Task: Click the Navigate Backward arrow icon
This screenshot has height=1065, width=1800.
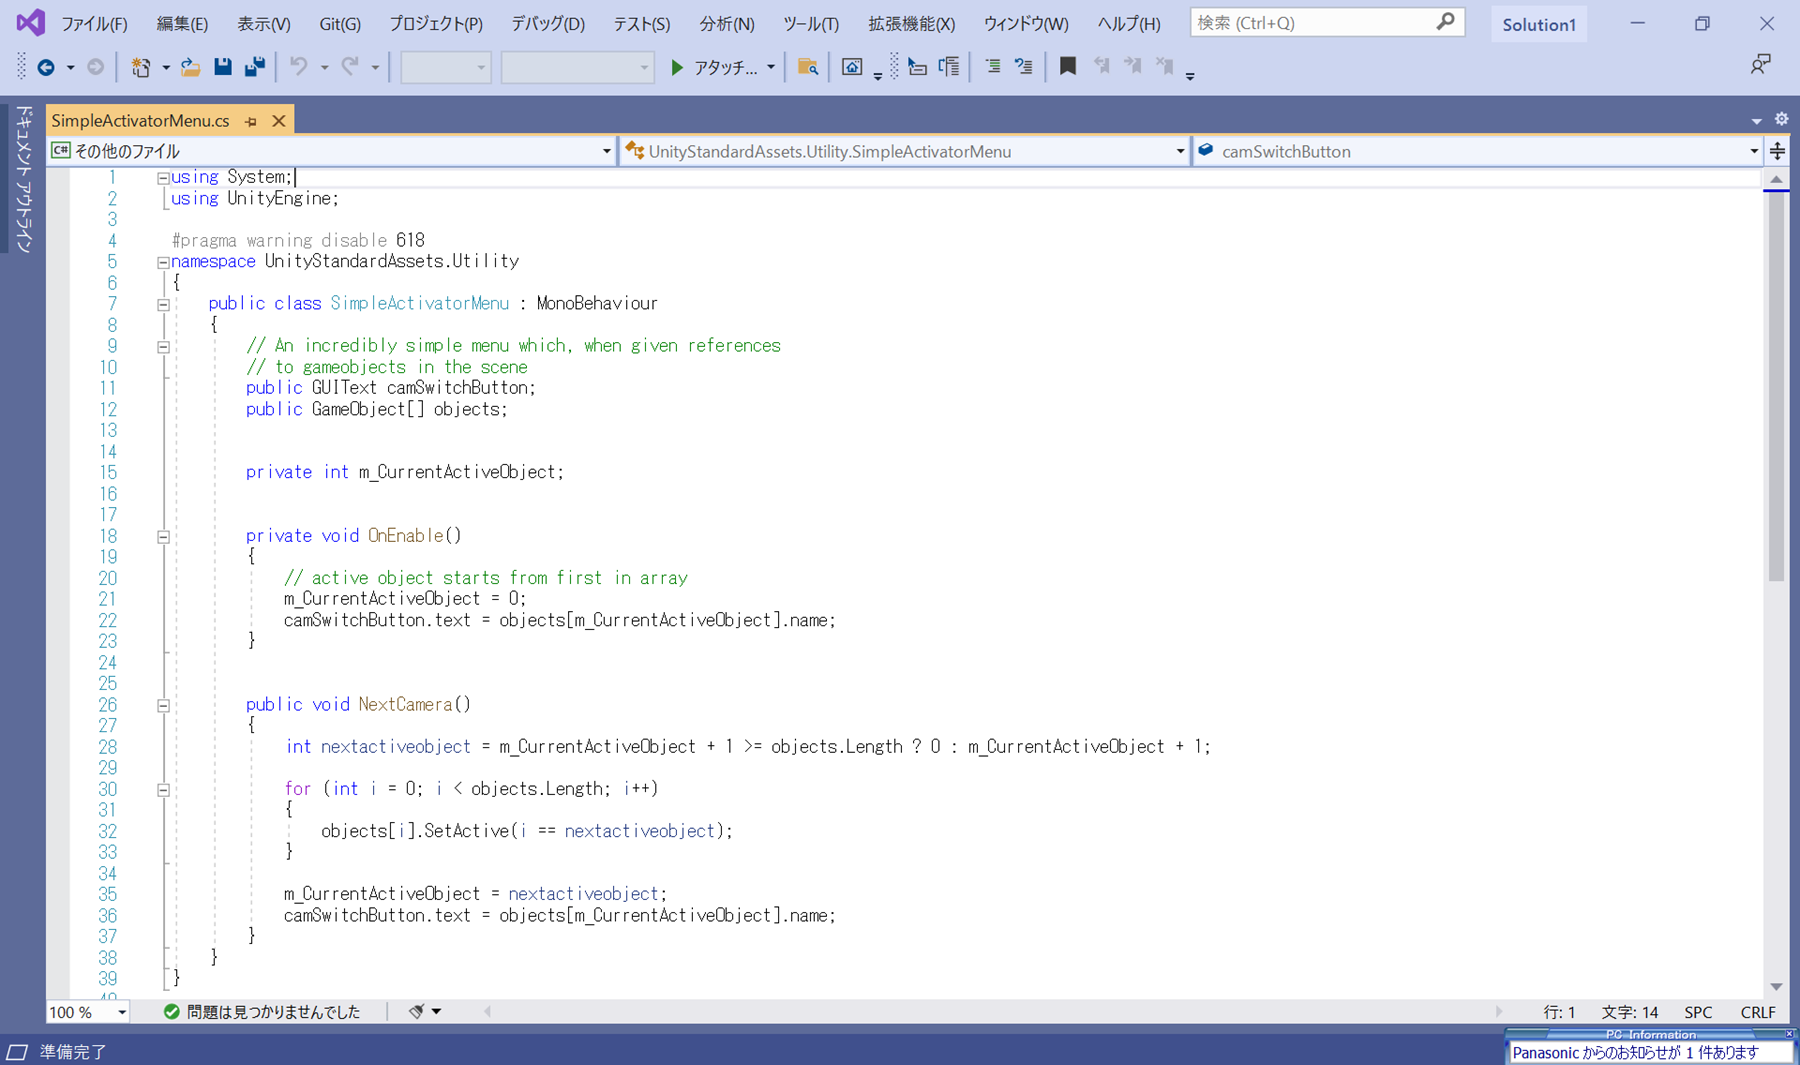Action: coord(48,67)
